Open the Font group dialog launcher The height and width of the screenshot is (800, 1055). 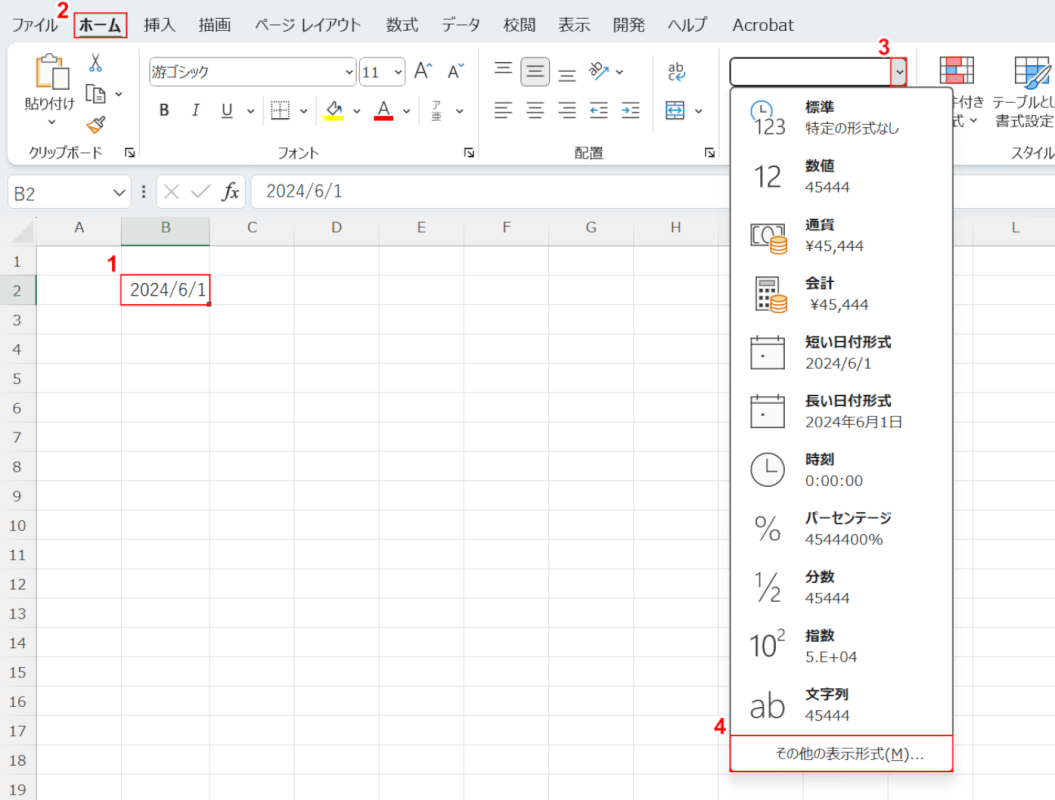pyautogui.click(x=469, y=153)
